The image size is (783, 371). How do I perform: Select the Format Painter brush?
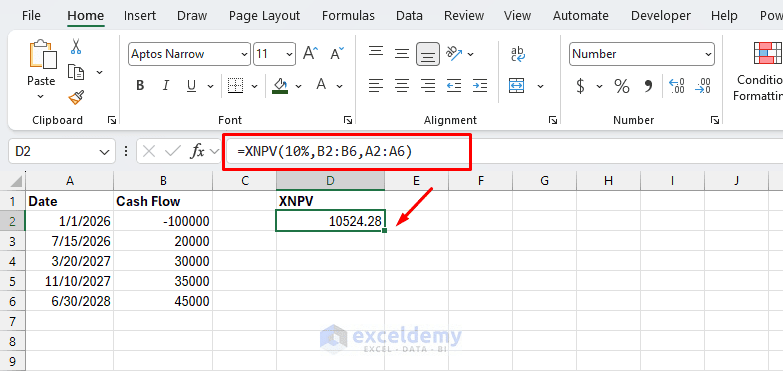click(x=76, y=97)
